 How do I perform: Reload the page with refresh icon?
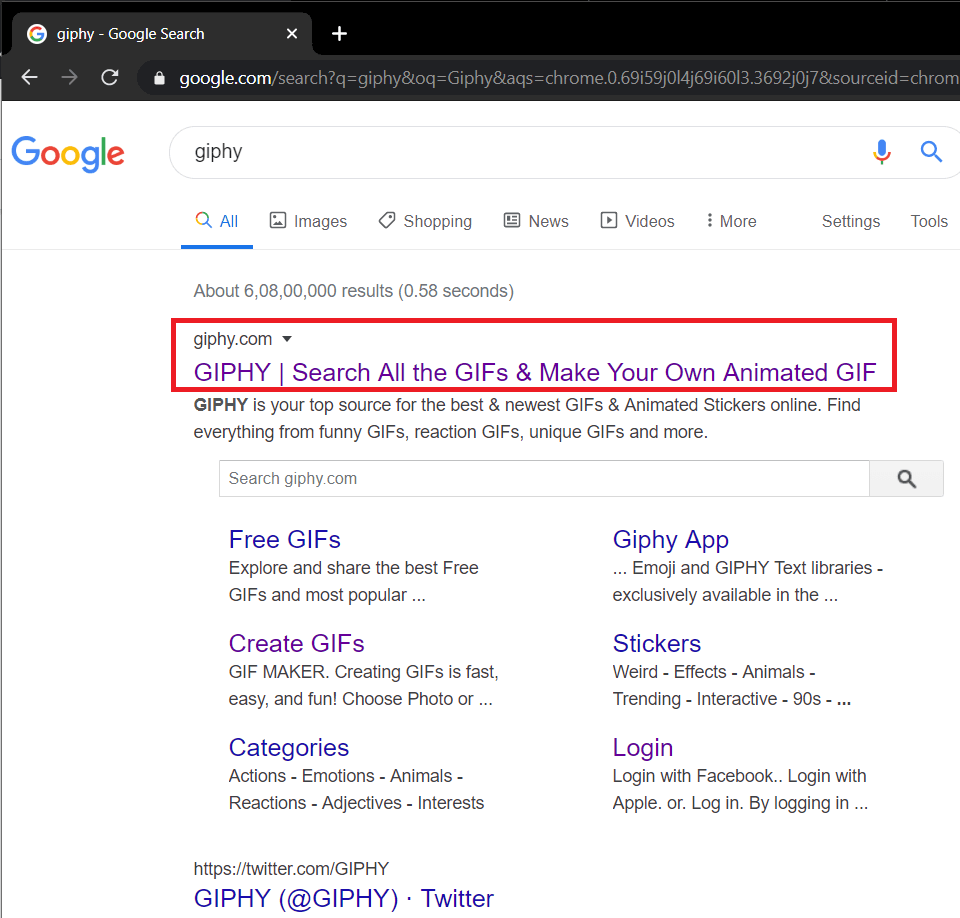(x=110, y=78)
